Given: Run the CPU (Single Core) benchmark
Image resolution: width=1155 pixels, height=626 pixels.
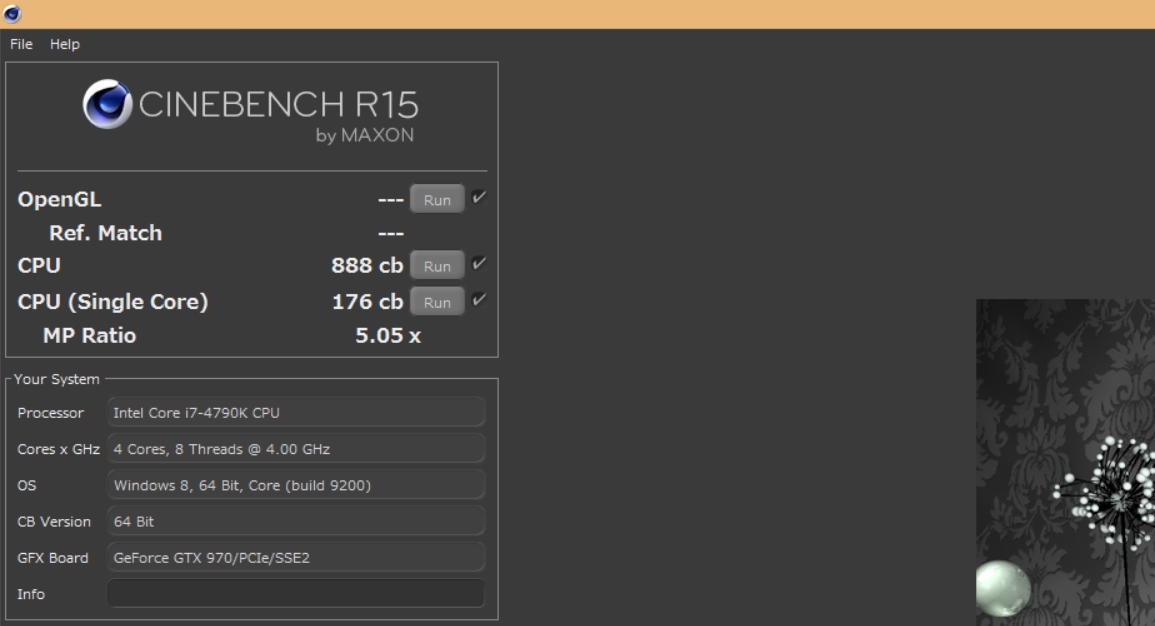Looking at the screenshot, I should [x=437, y=302].
